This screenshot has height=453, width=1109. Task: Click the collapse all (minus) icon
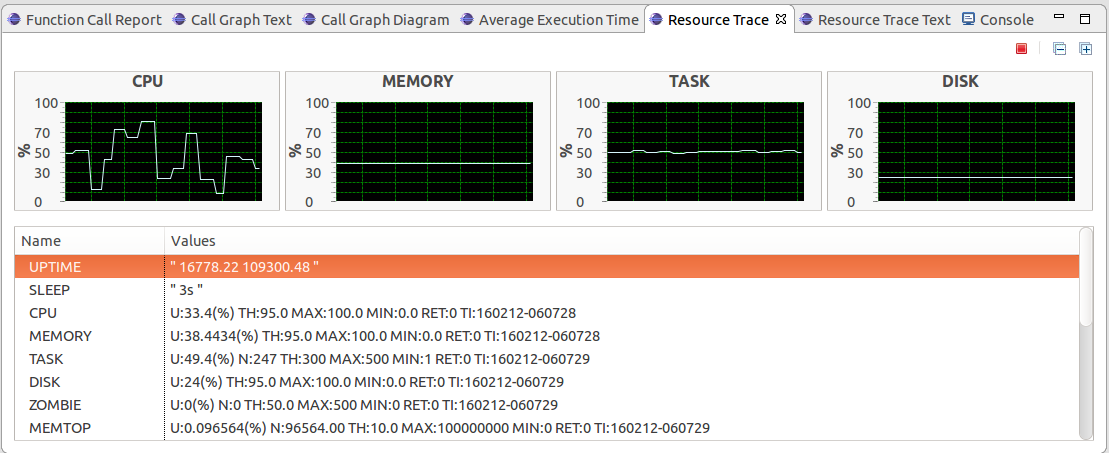[1060, 49]
